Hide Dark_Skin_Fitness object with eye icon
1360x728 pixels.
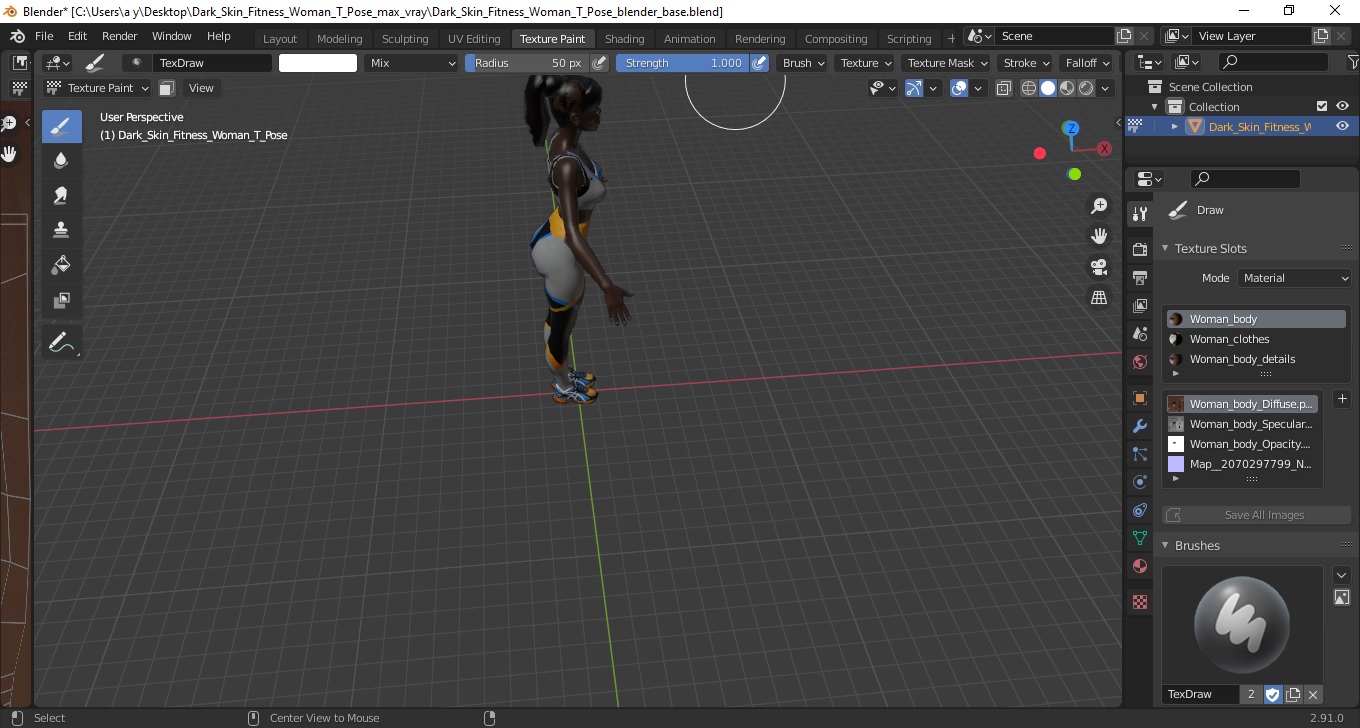(1342, 126)
